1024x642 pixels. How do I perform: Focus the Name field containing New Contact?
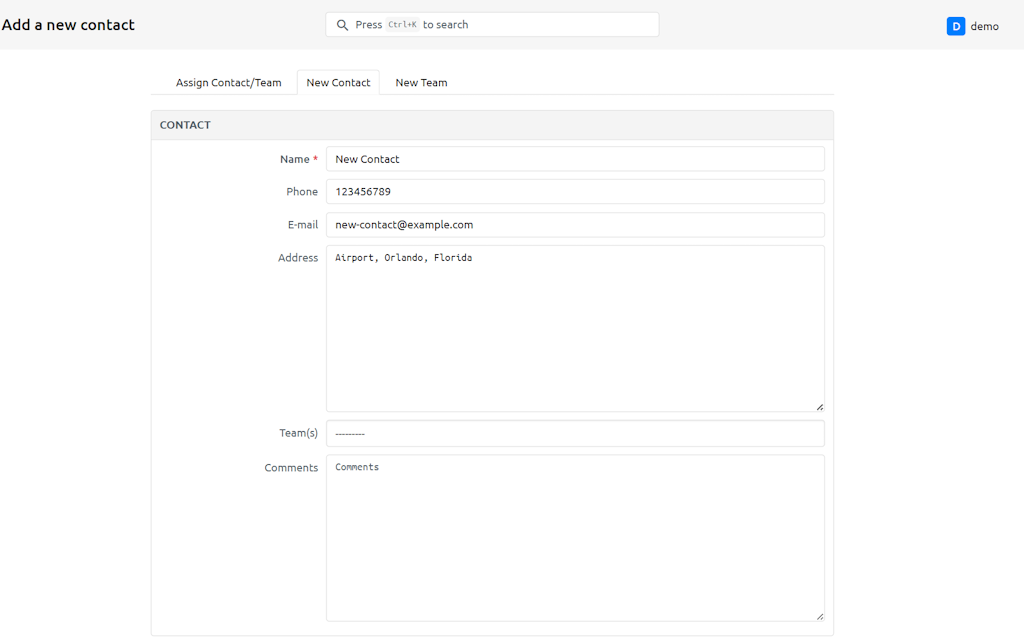tap(575, 159)
